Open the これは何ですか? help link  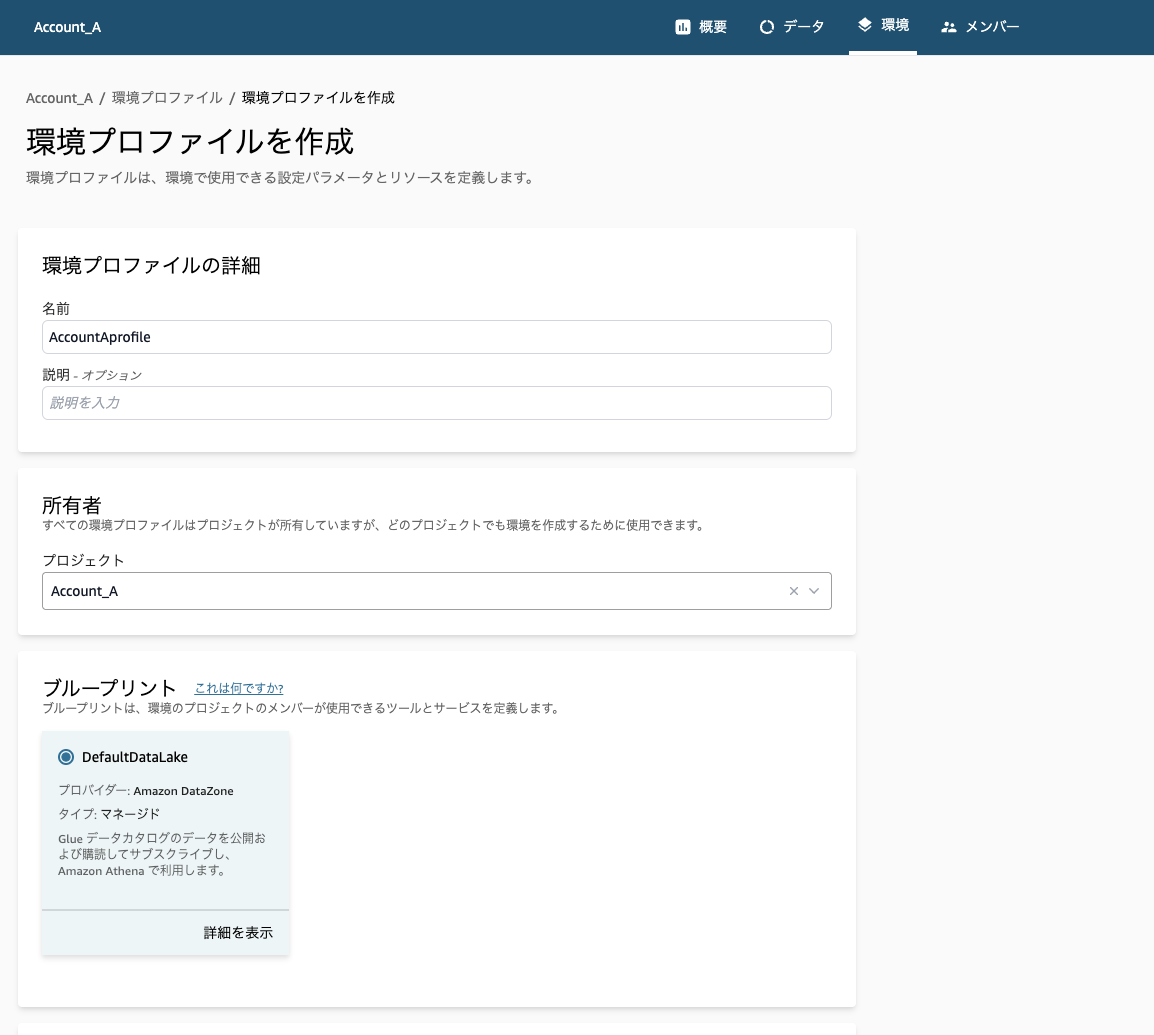point(238,688)
